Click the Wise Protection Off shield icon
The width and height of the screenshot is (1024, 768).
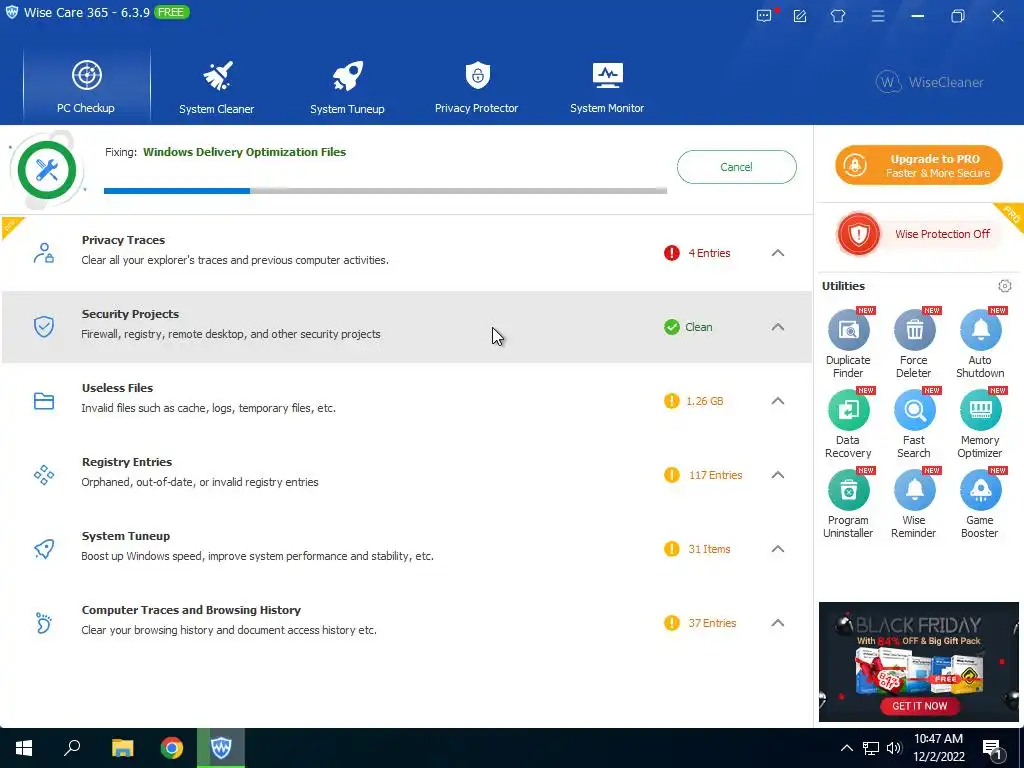(859, 234)
